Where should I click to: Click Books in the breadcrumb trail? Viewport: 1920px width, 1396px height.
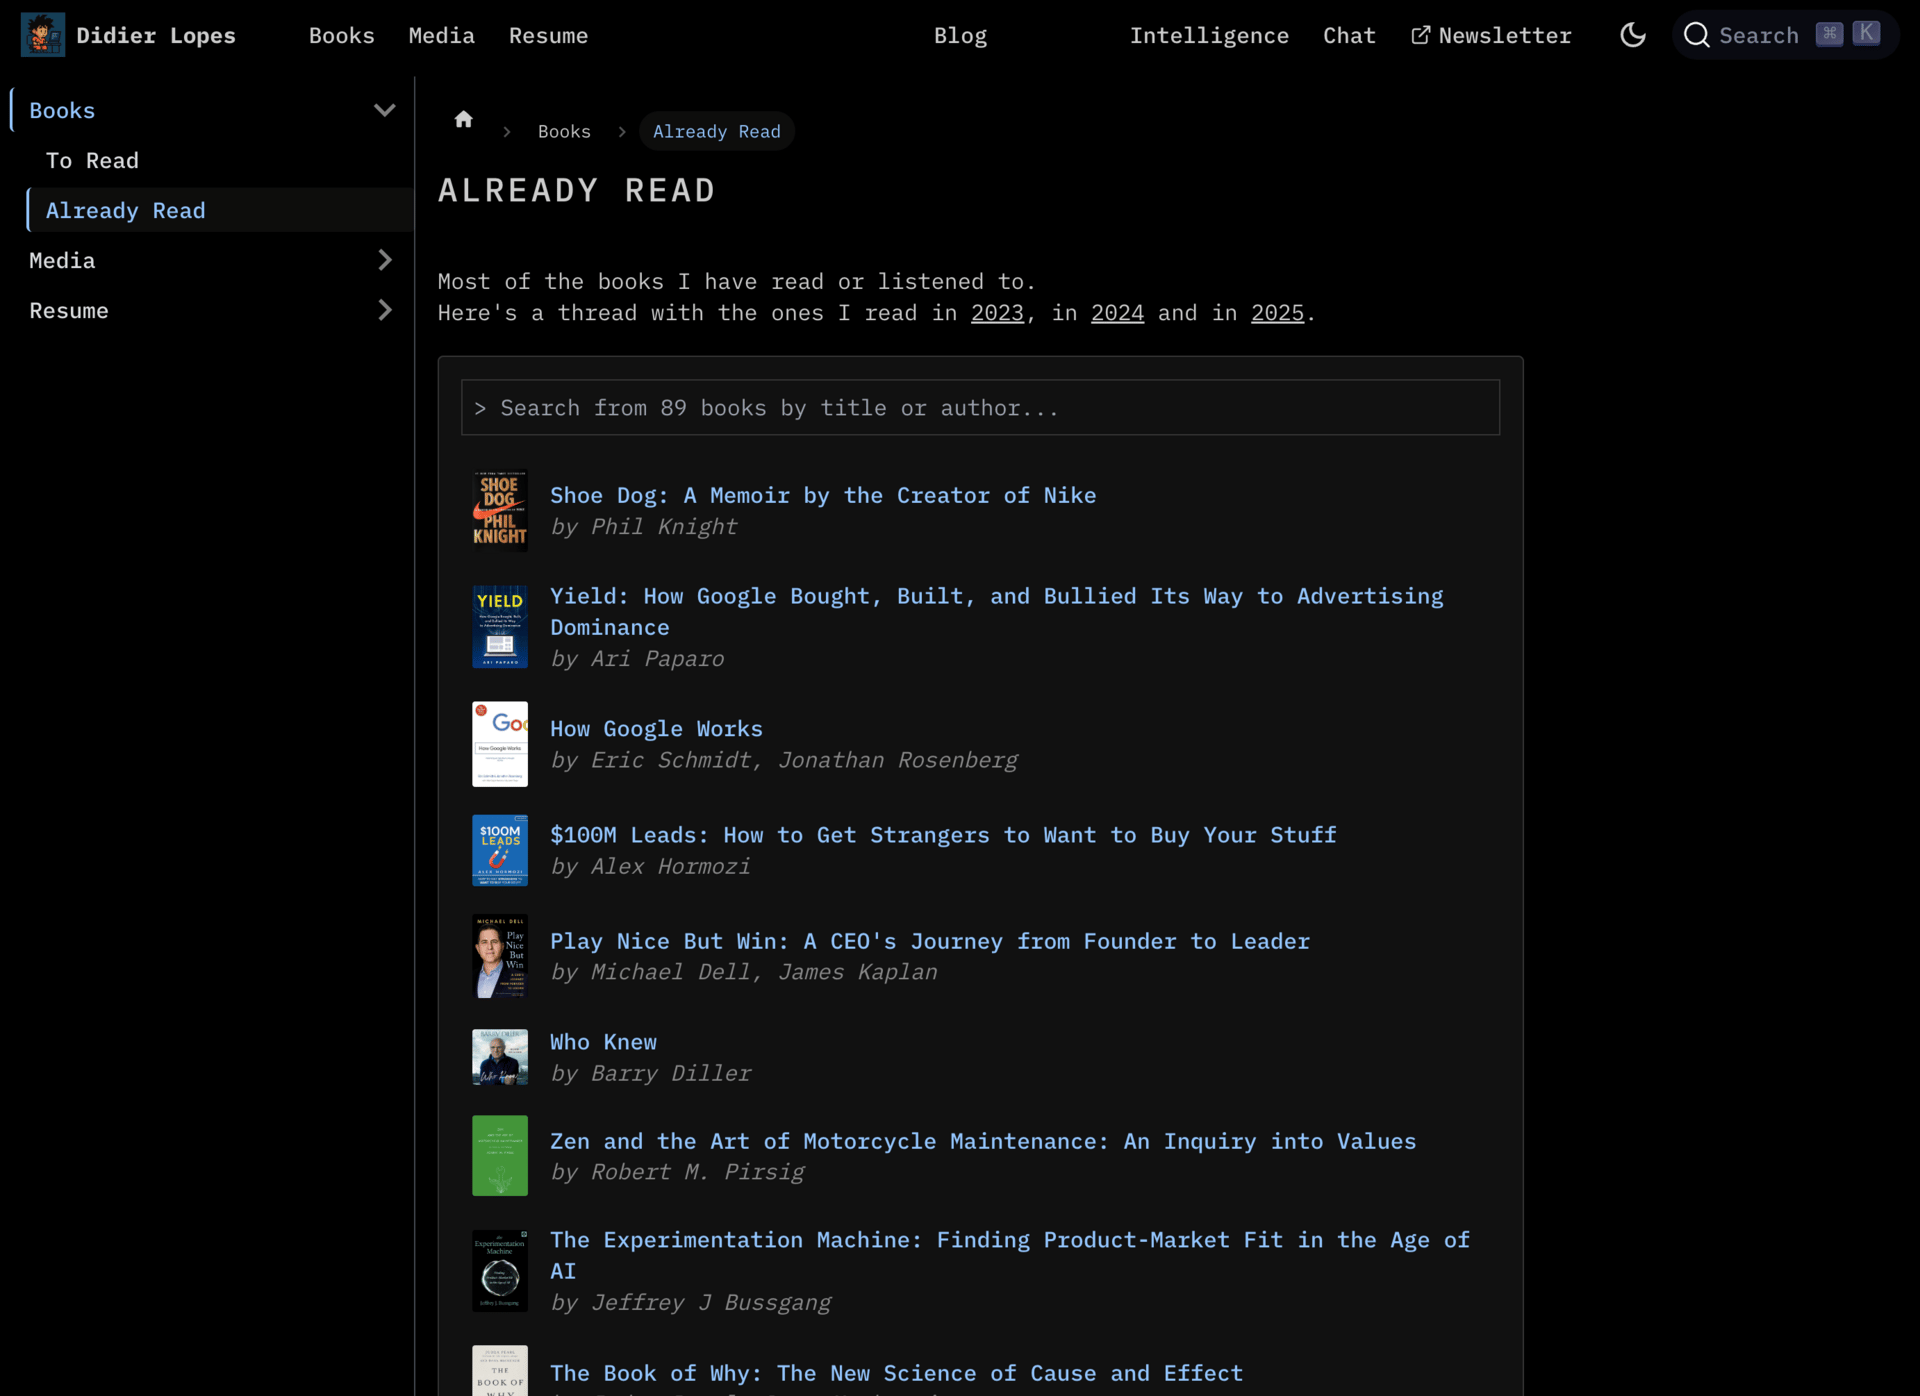coord(563,132)
